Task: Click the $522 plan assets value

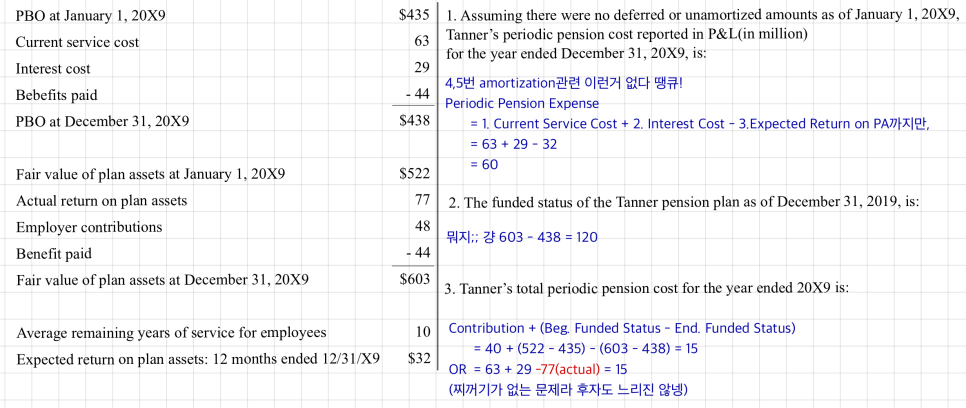Action: pyautogui.click(x=413, y=174)
